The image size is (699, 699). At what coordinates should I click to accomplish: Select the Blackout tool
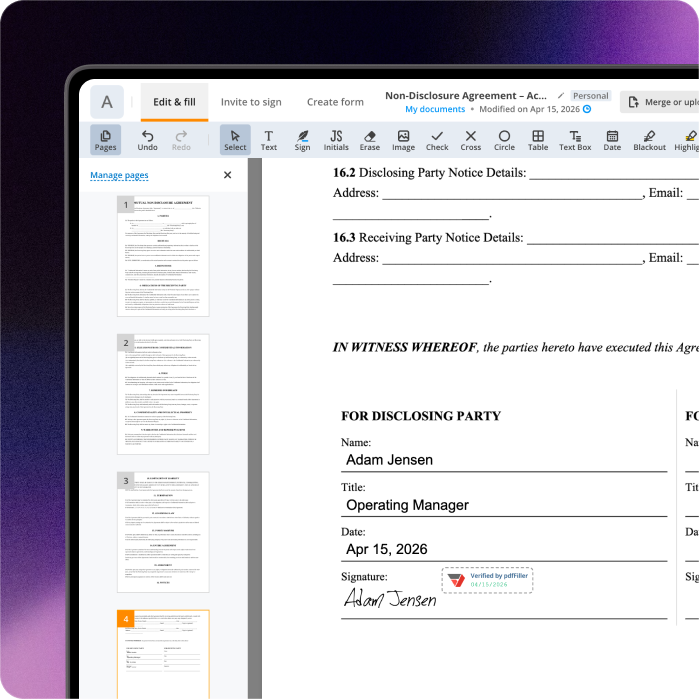[x=650, y=140]
